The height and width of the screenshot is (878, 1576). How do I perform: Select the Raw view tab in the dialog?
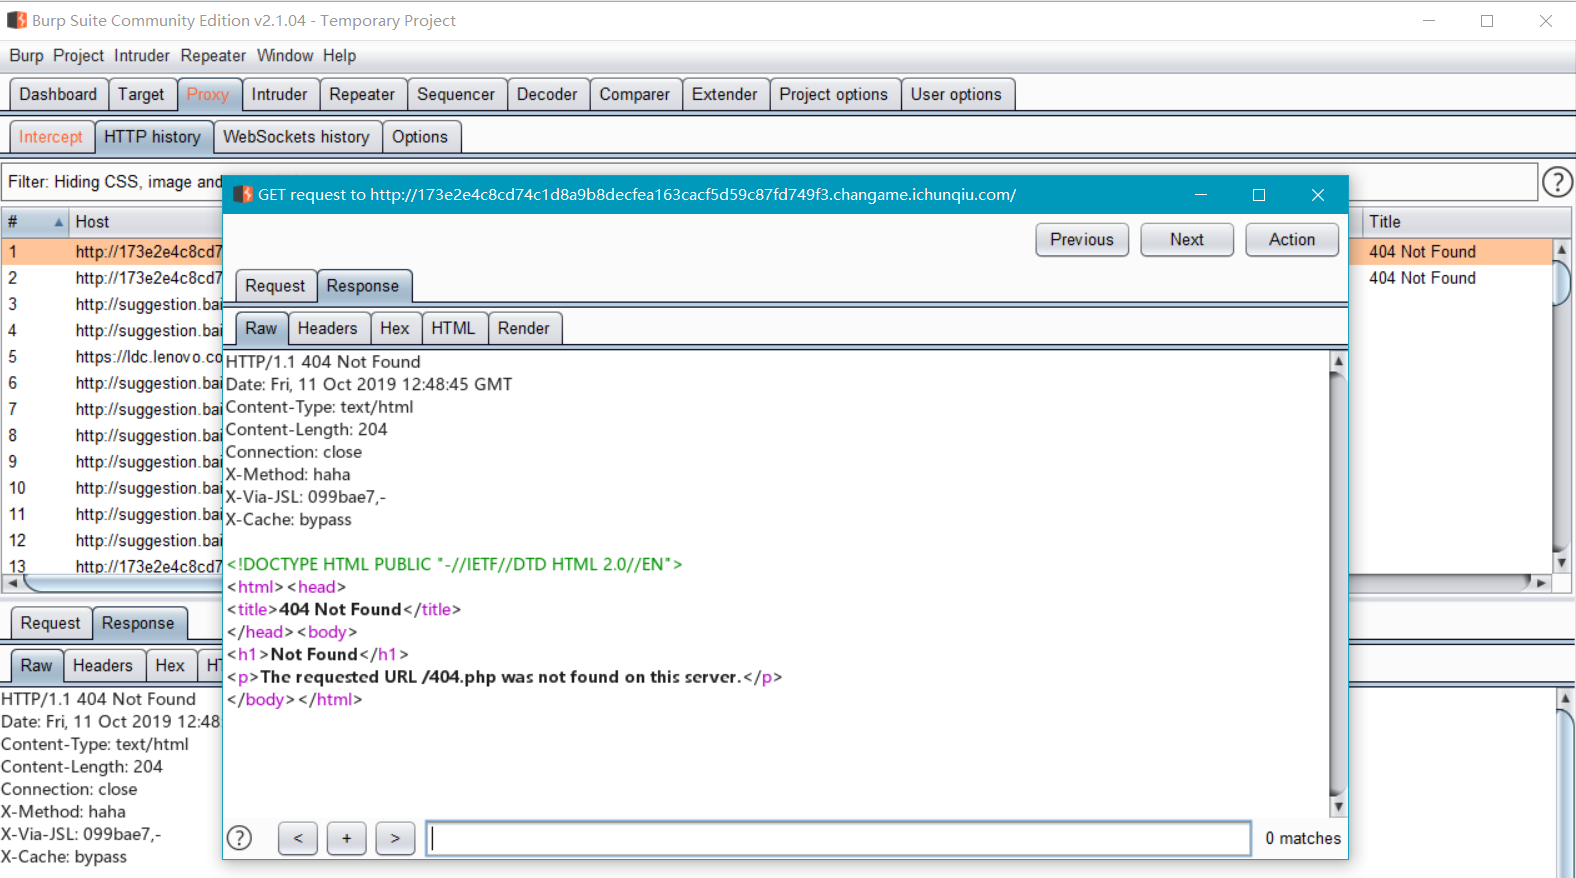click(261, 328)
